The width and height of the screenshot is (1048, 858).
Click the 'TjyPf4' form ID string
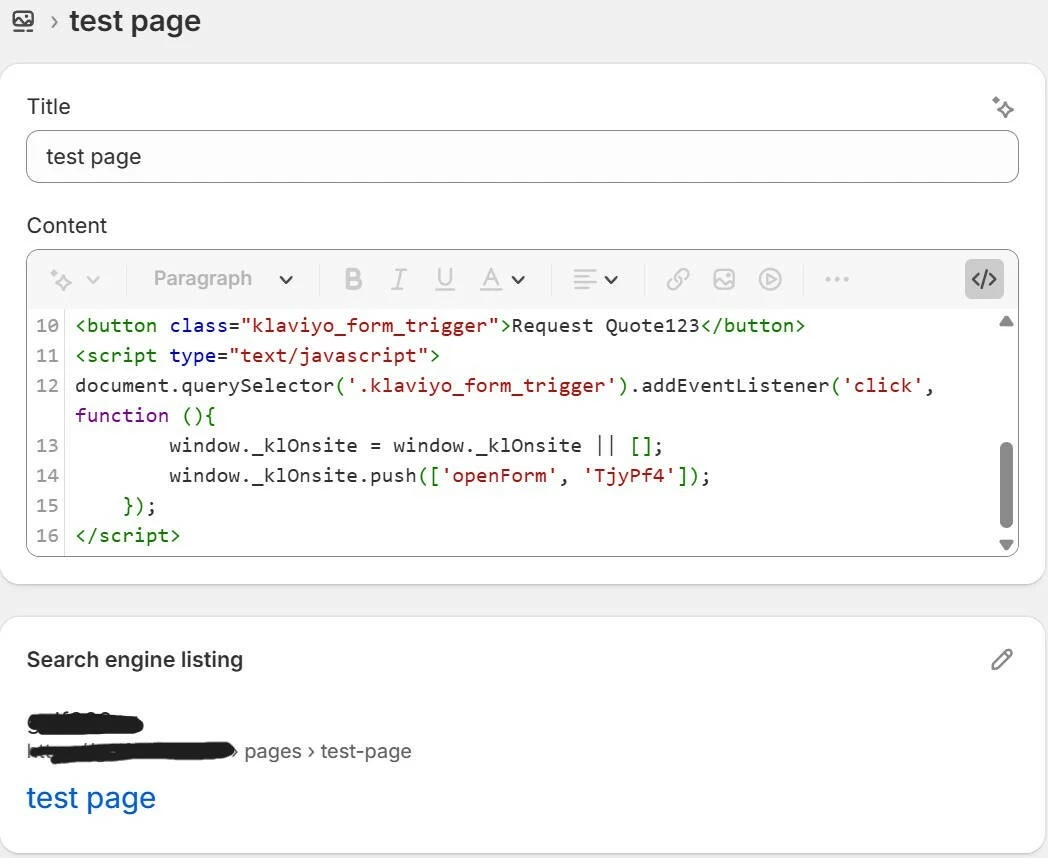coord(630,476)
